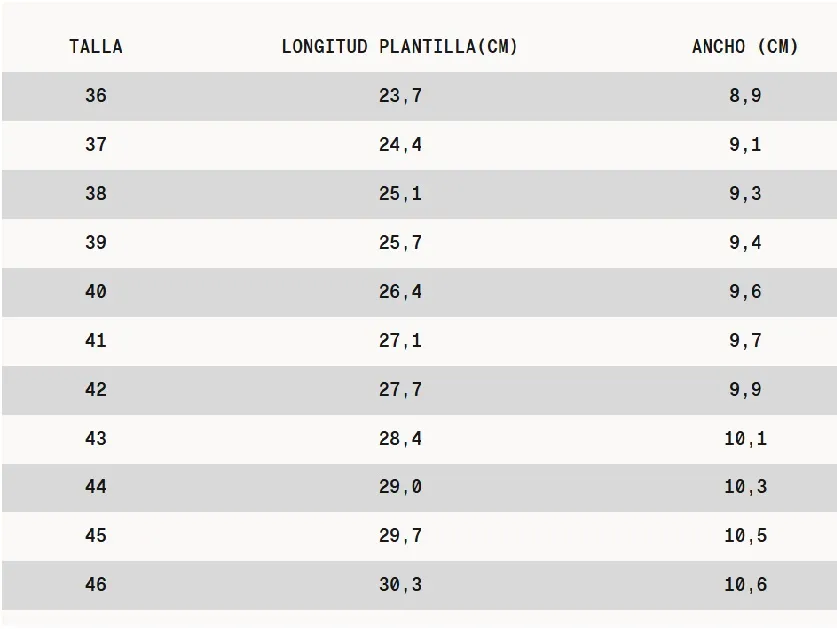The image size is (837, 629).
Task: Click size 40 row label
Action: [96, 292]
